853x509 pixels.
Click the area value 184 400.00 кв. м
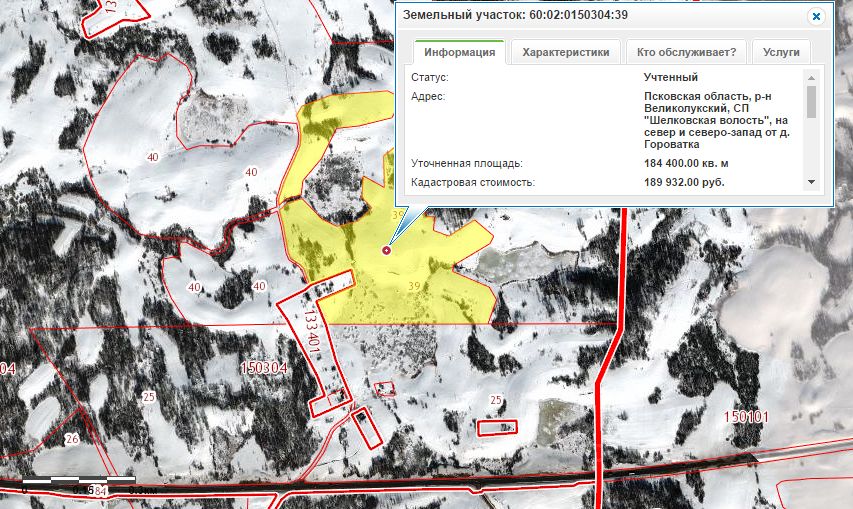[686, 163]
